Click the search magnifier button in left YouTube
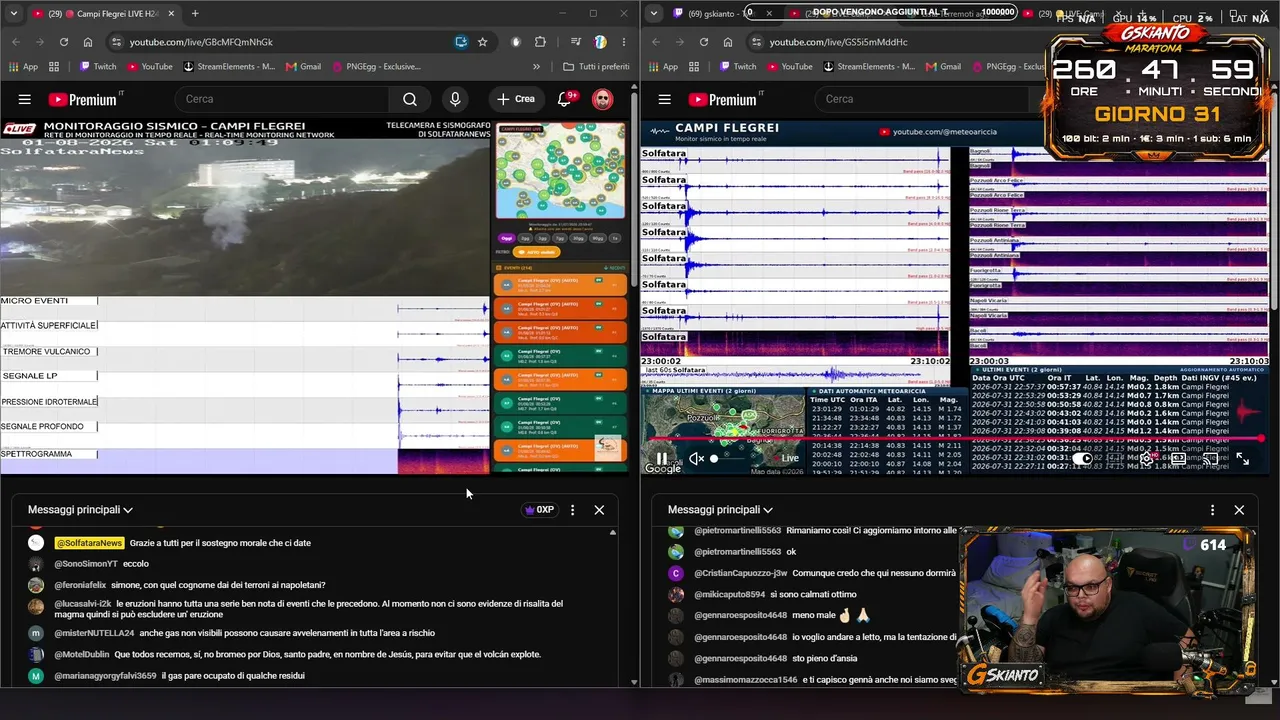Image resolution: width=1280 pixels, height=720 pixels. [410, 99]
